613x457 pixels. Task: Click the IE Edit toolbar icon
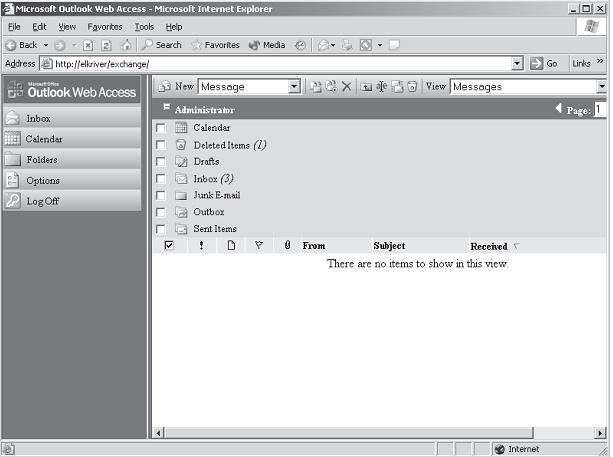[366, 45]
